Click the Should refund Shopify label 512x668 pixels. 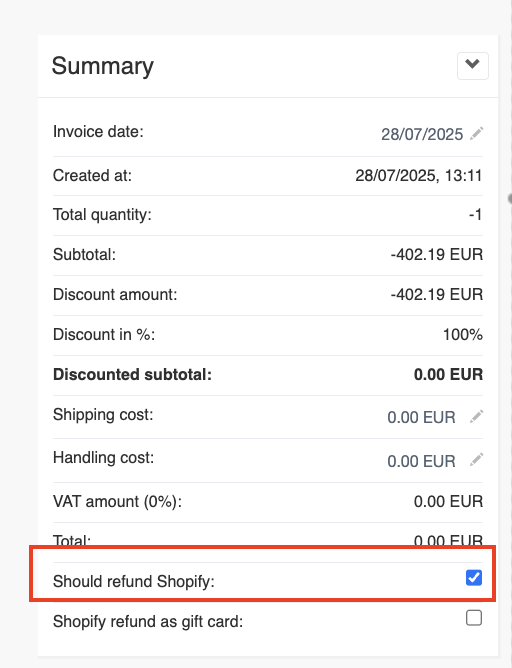click(134, 582)
